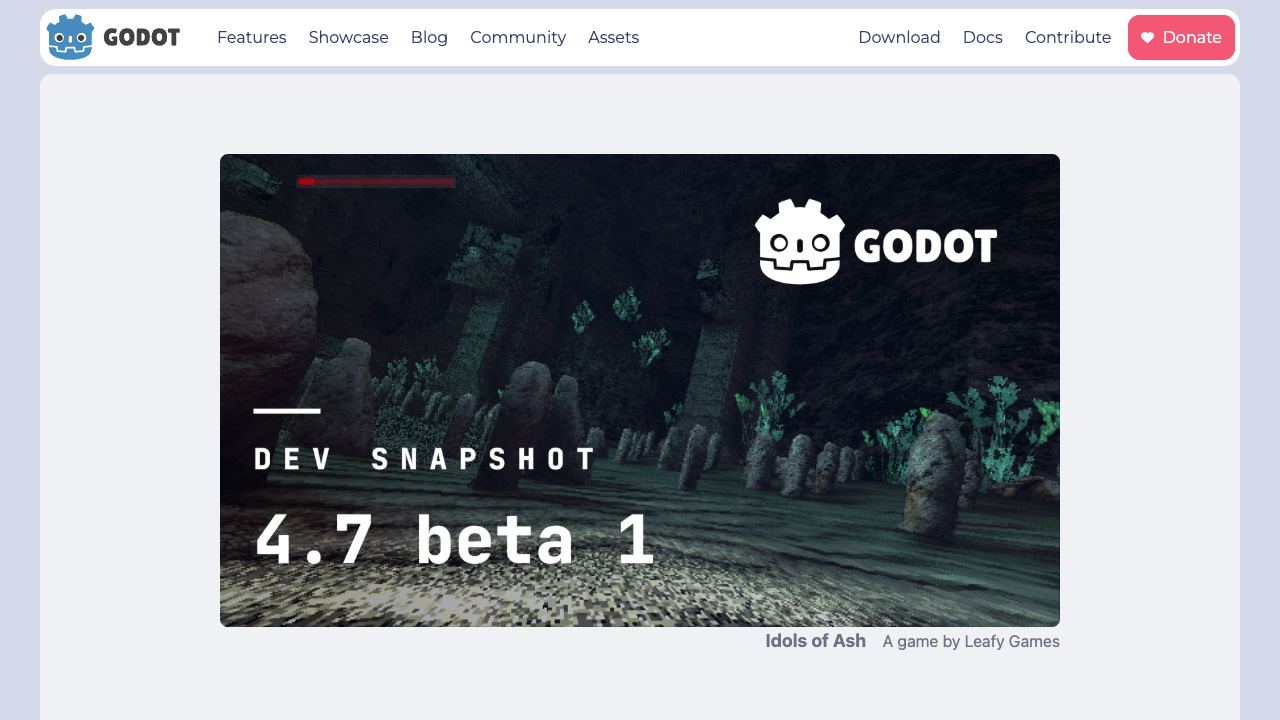Open the 4.7 beta 1 dev snapshot banner
Image resolution: width=1280 pixels, height=720 pixels.
(640, 390)
